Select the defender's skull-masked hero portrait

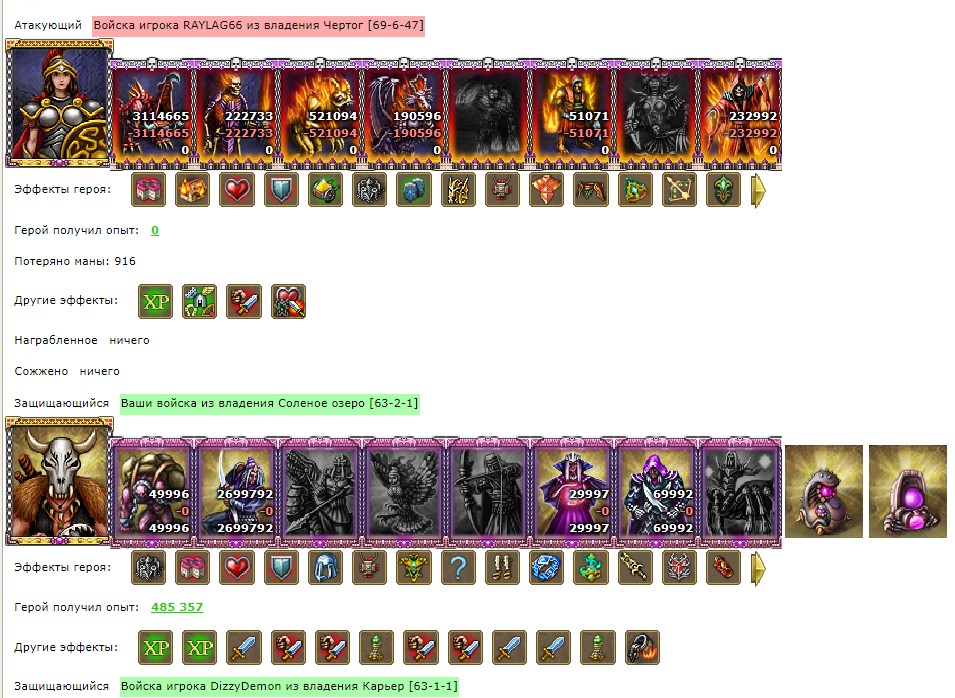[x=59, y=480]
